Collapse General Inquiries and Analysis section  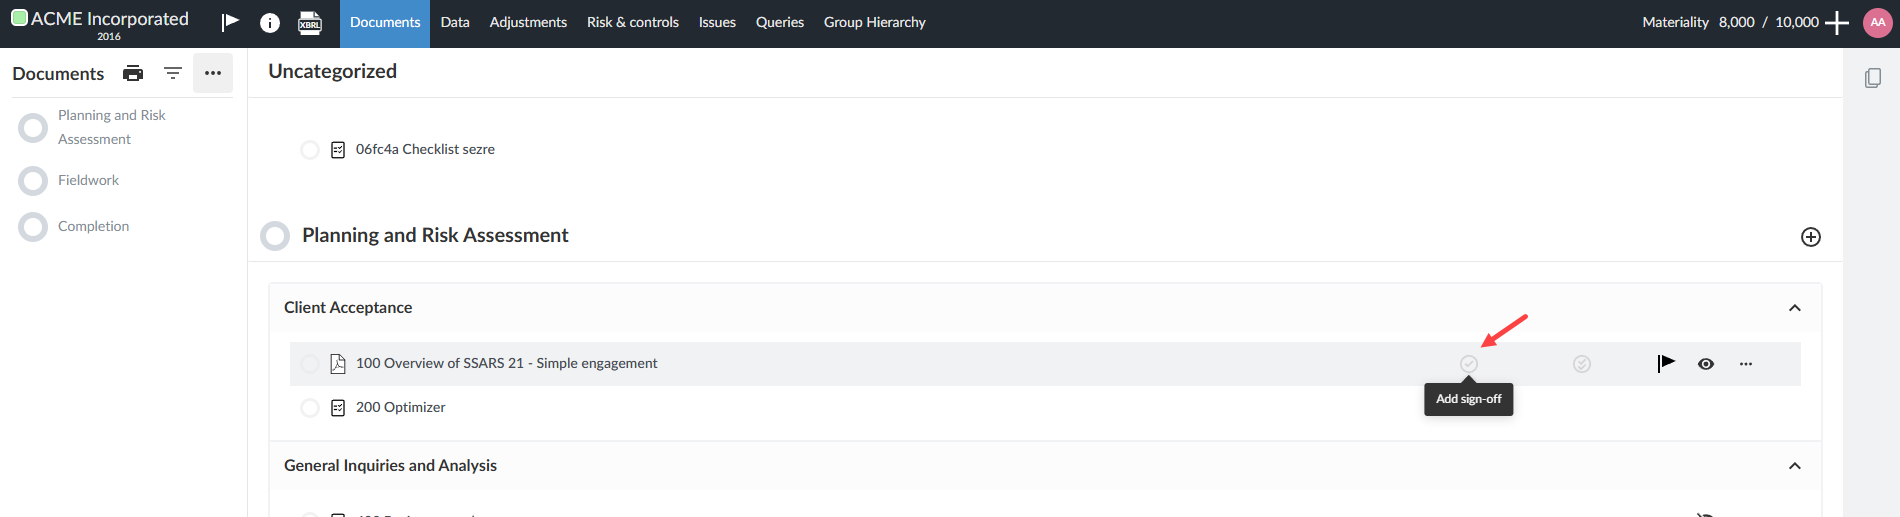(1794, 466)
